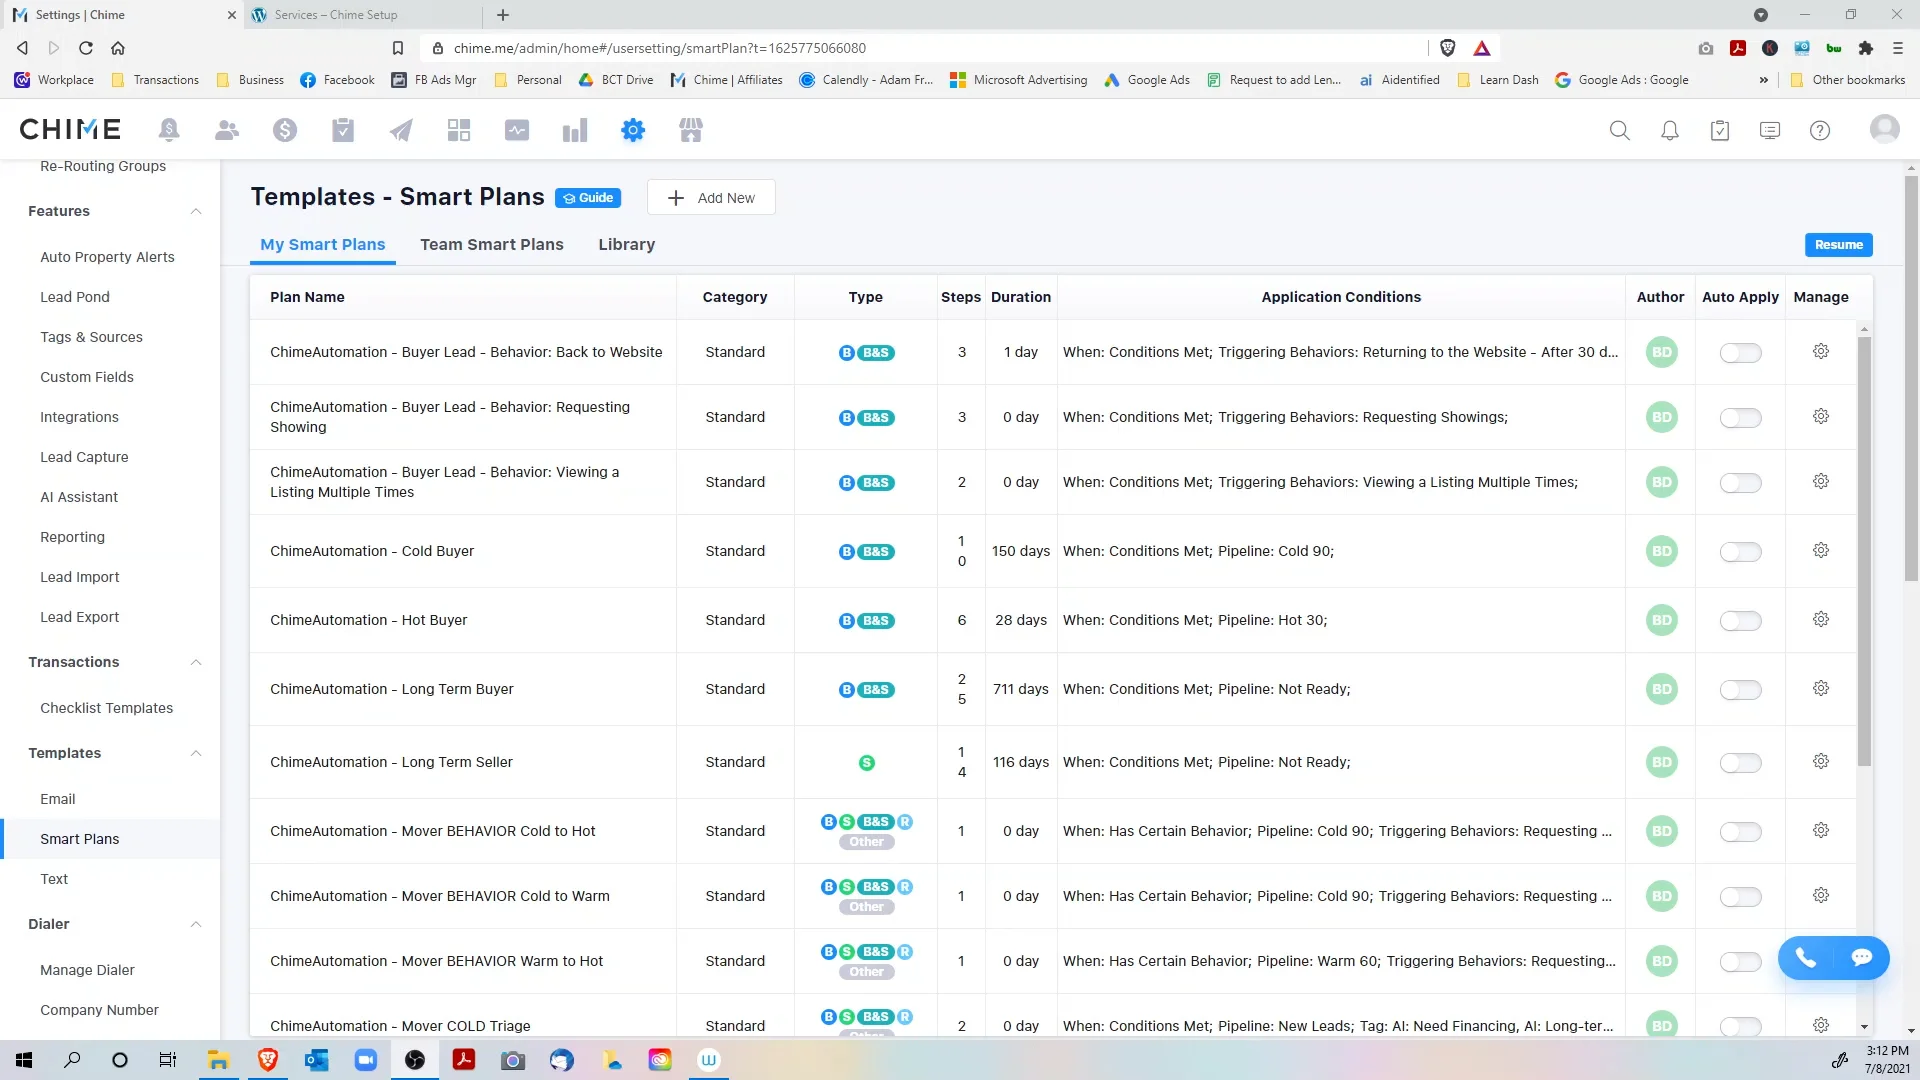
Task: Click the floating phone call button
Action: coord(1805,958)
